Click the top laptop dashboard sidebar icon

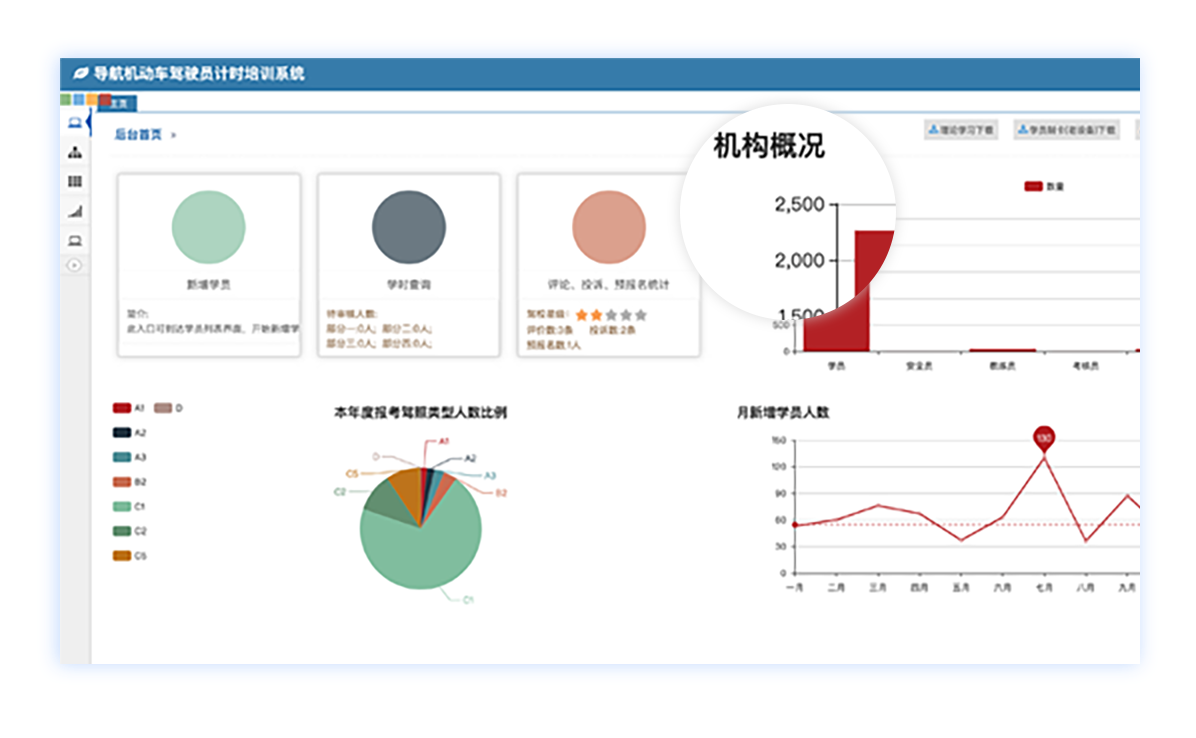pos(75,123)
